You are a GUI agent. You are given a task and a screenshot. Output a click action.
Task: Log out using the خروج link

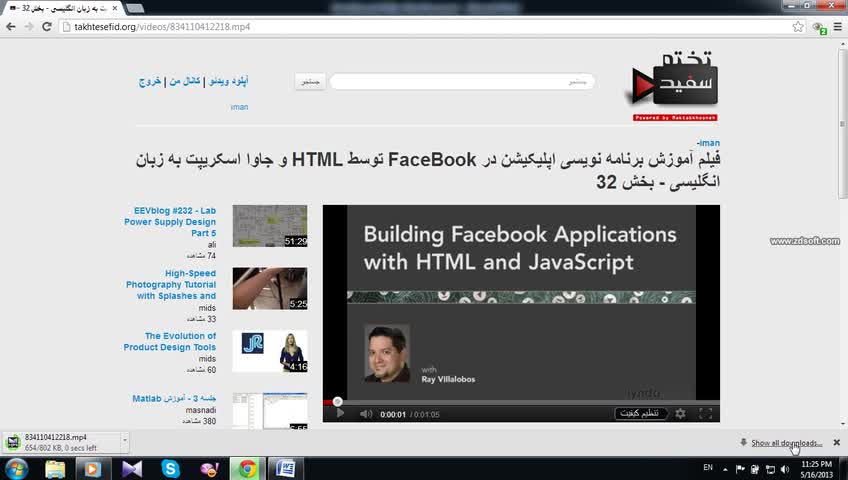pyautogui.click(x=150, y=81)
